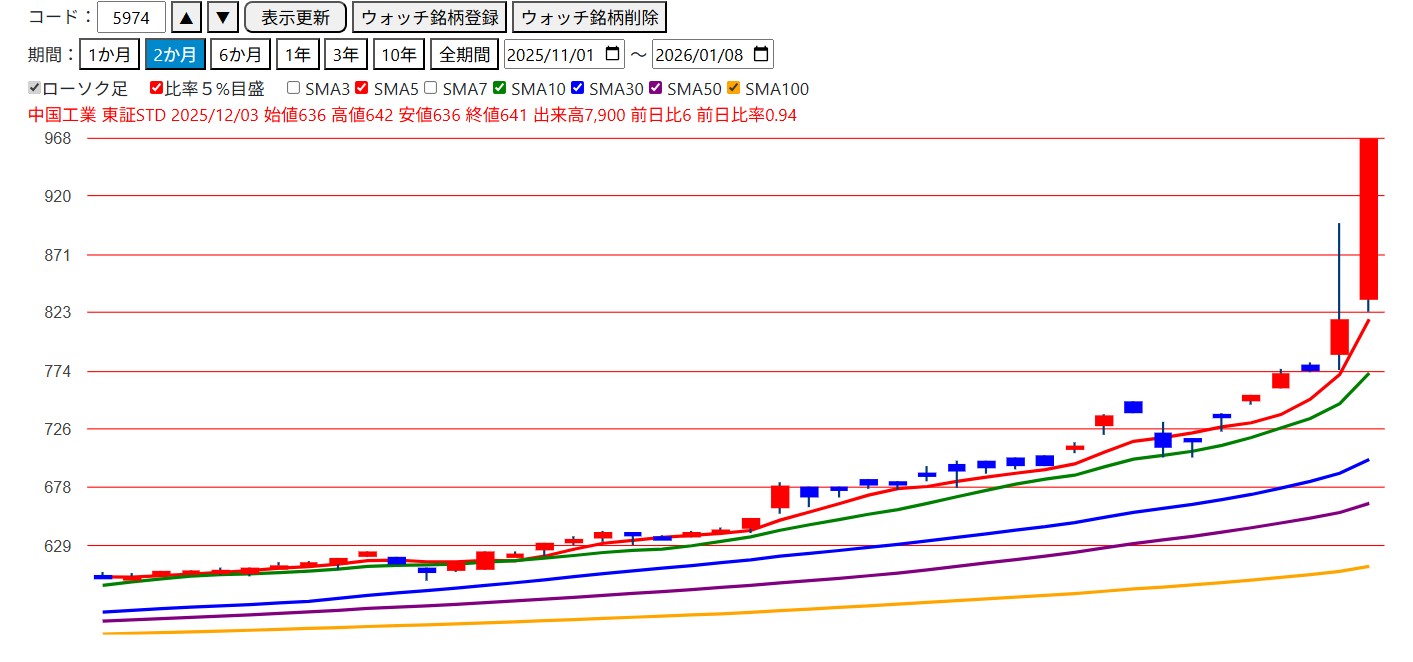Click the start date field 2025/11/01
1413x662 pixels.
click(x=565, y=54)
